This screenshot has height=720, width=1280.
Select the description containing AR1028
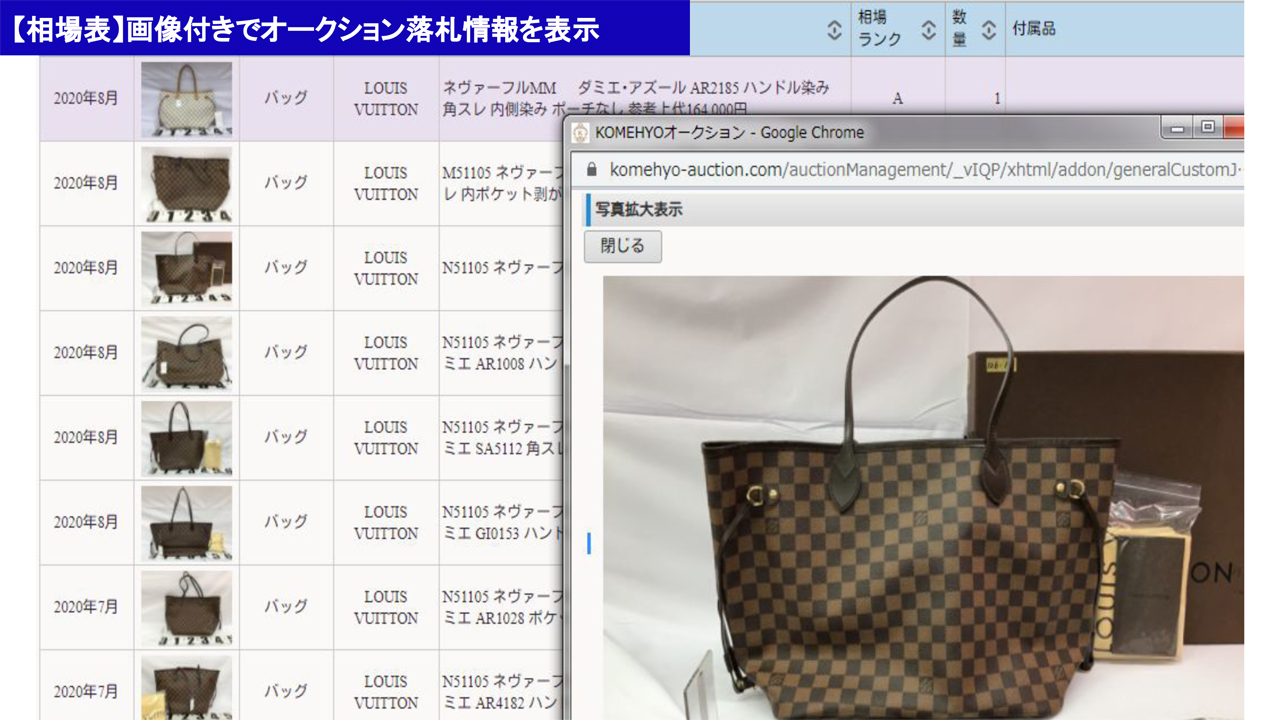(x=501, y=608)
